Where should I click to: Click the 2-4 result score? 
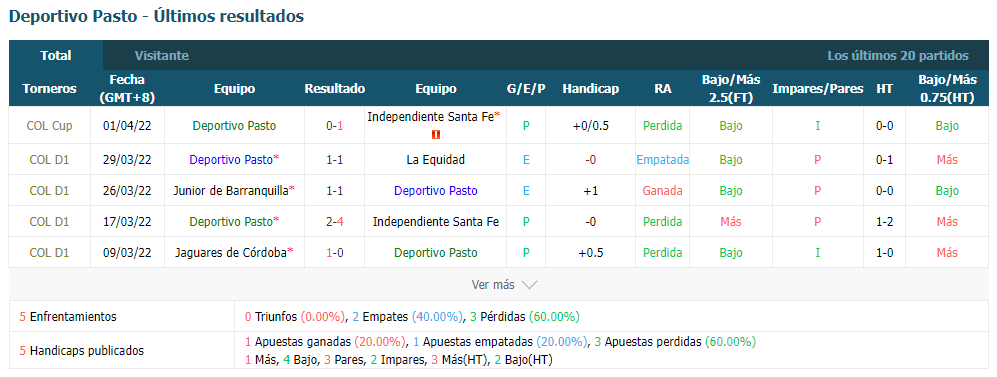coord(334,221)
